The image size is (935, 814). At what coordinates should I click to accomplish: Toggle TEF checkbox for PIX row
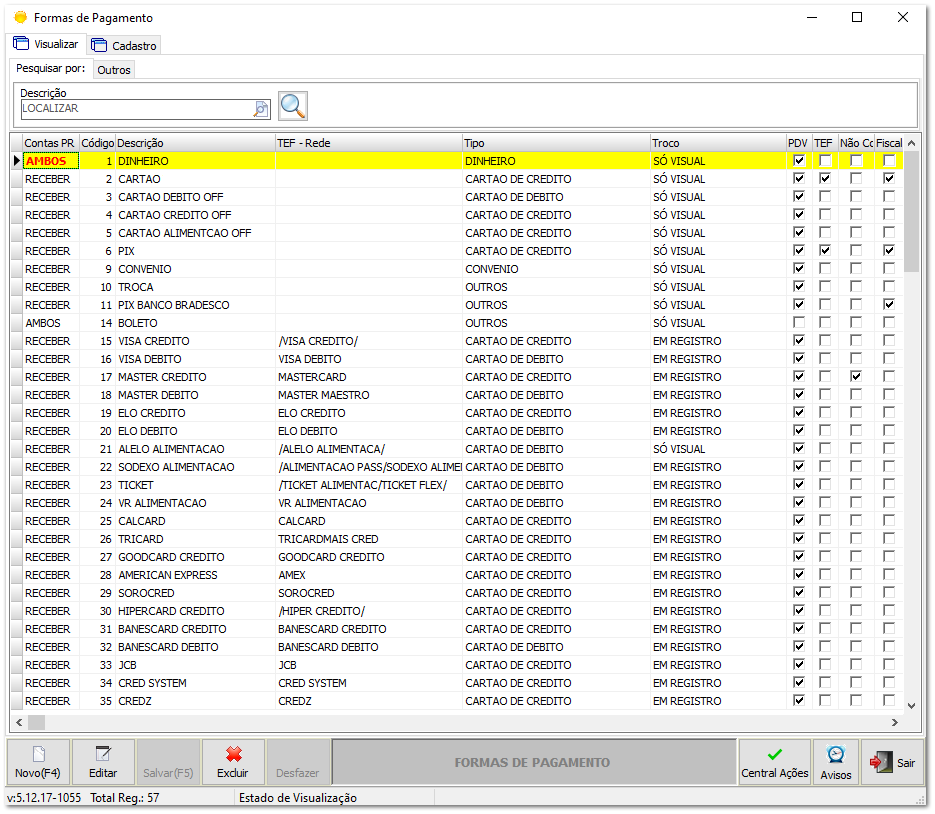point(824,251)
